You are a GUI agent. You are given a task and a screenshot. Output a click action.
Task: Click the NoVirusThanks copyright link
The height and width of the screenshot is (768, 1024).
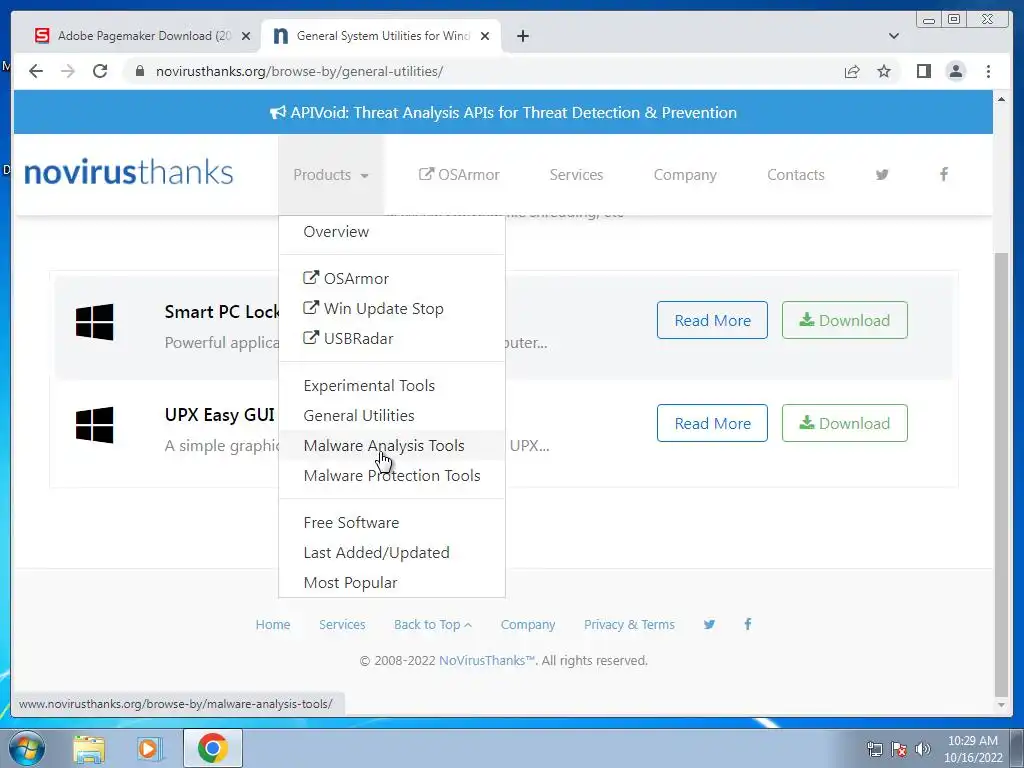(x=487, y=660)
